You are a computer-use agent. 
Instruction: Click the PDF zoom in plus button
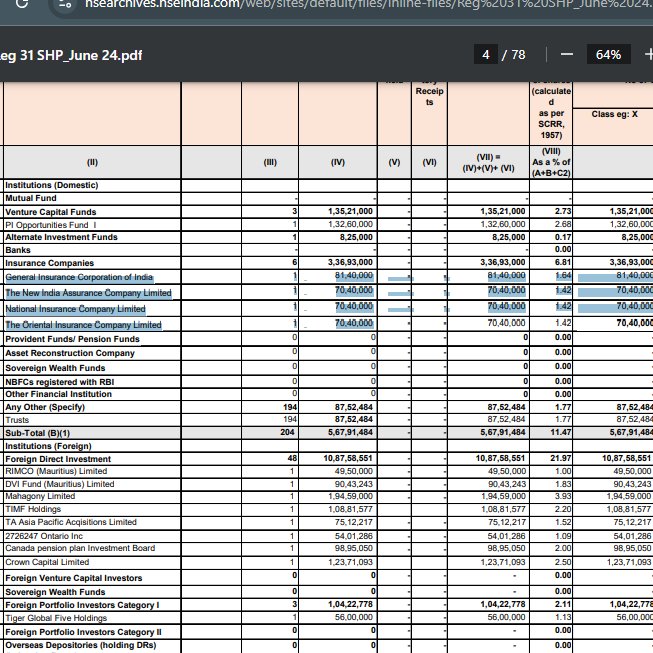(x=648, y=55)
